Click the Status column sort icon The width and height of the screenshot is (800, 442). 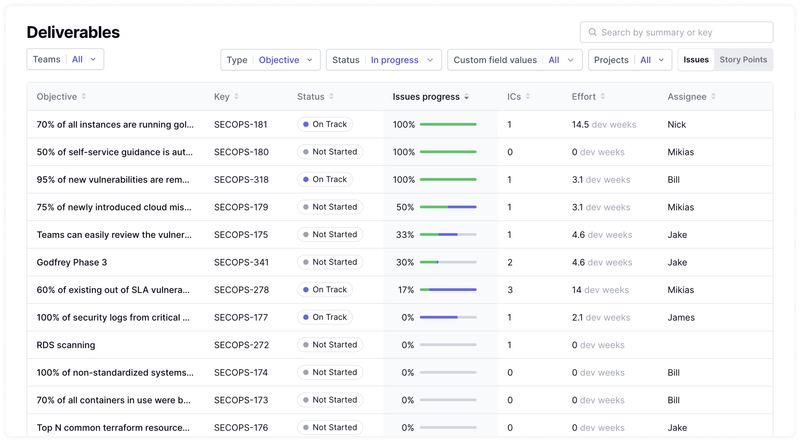coord(333,97)
